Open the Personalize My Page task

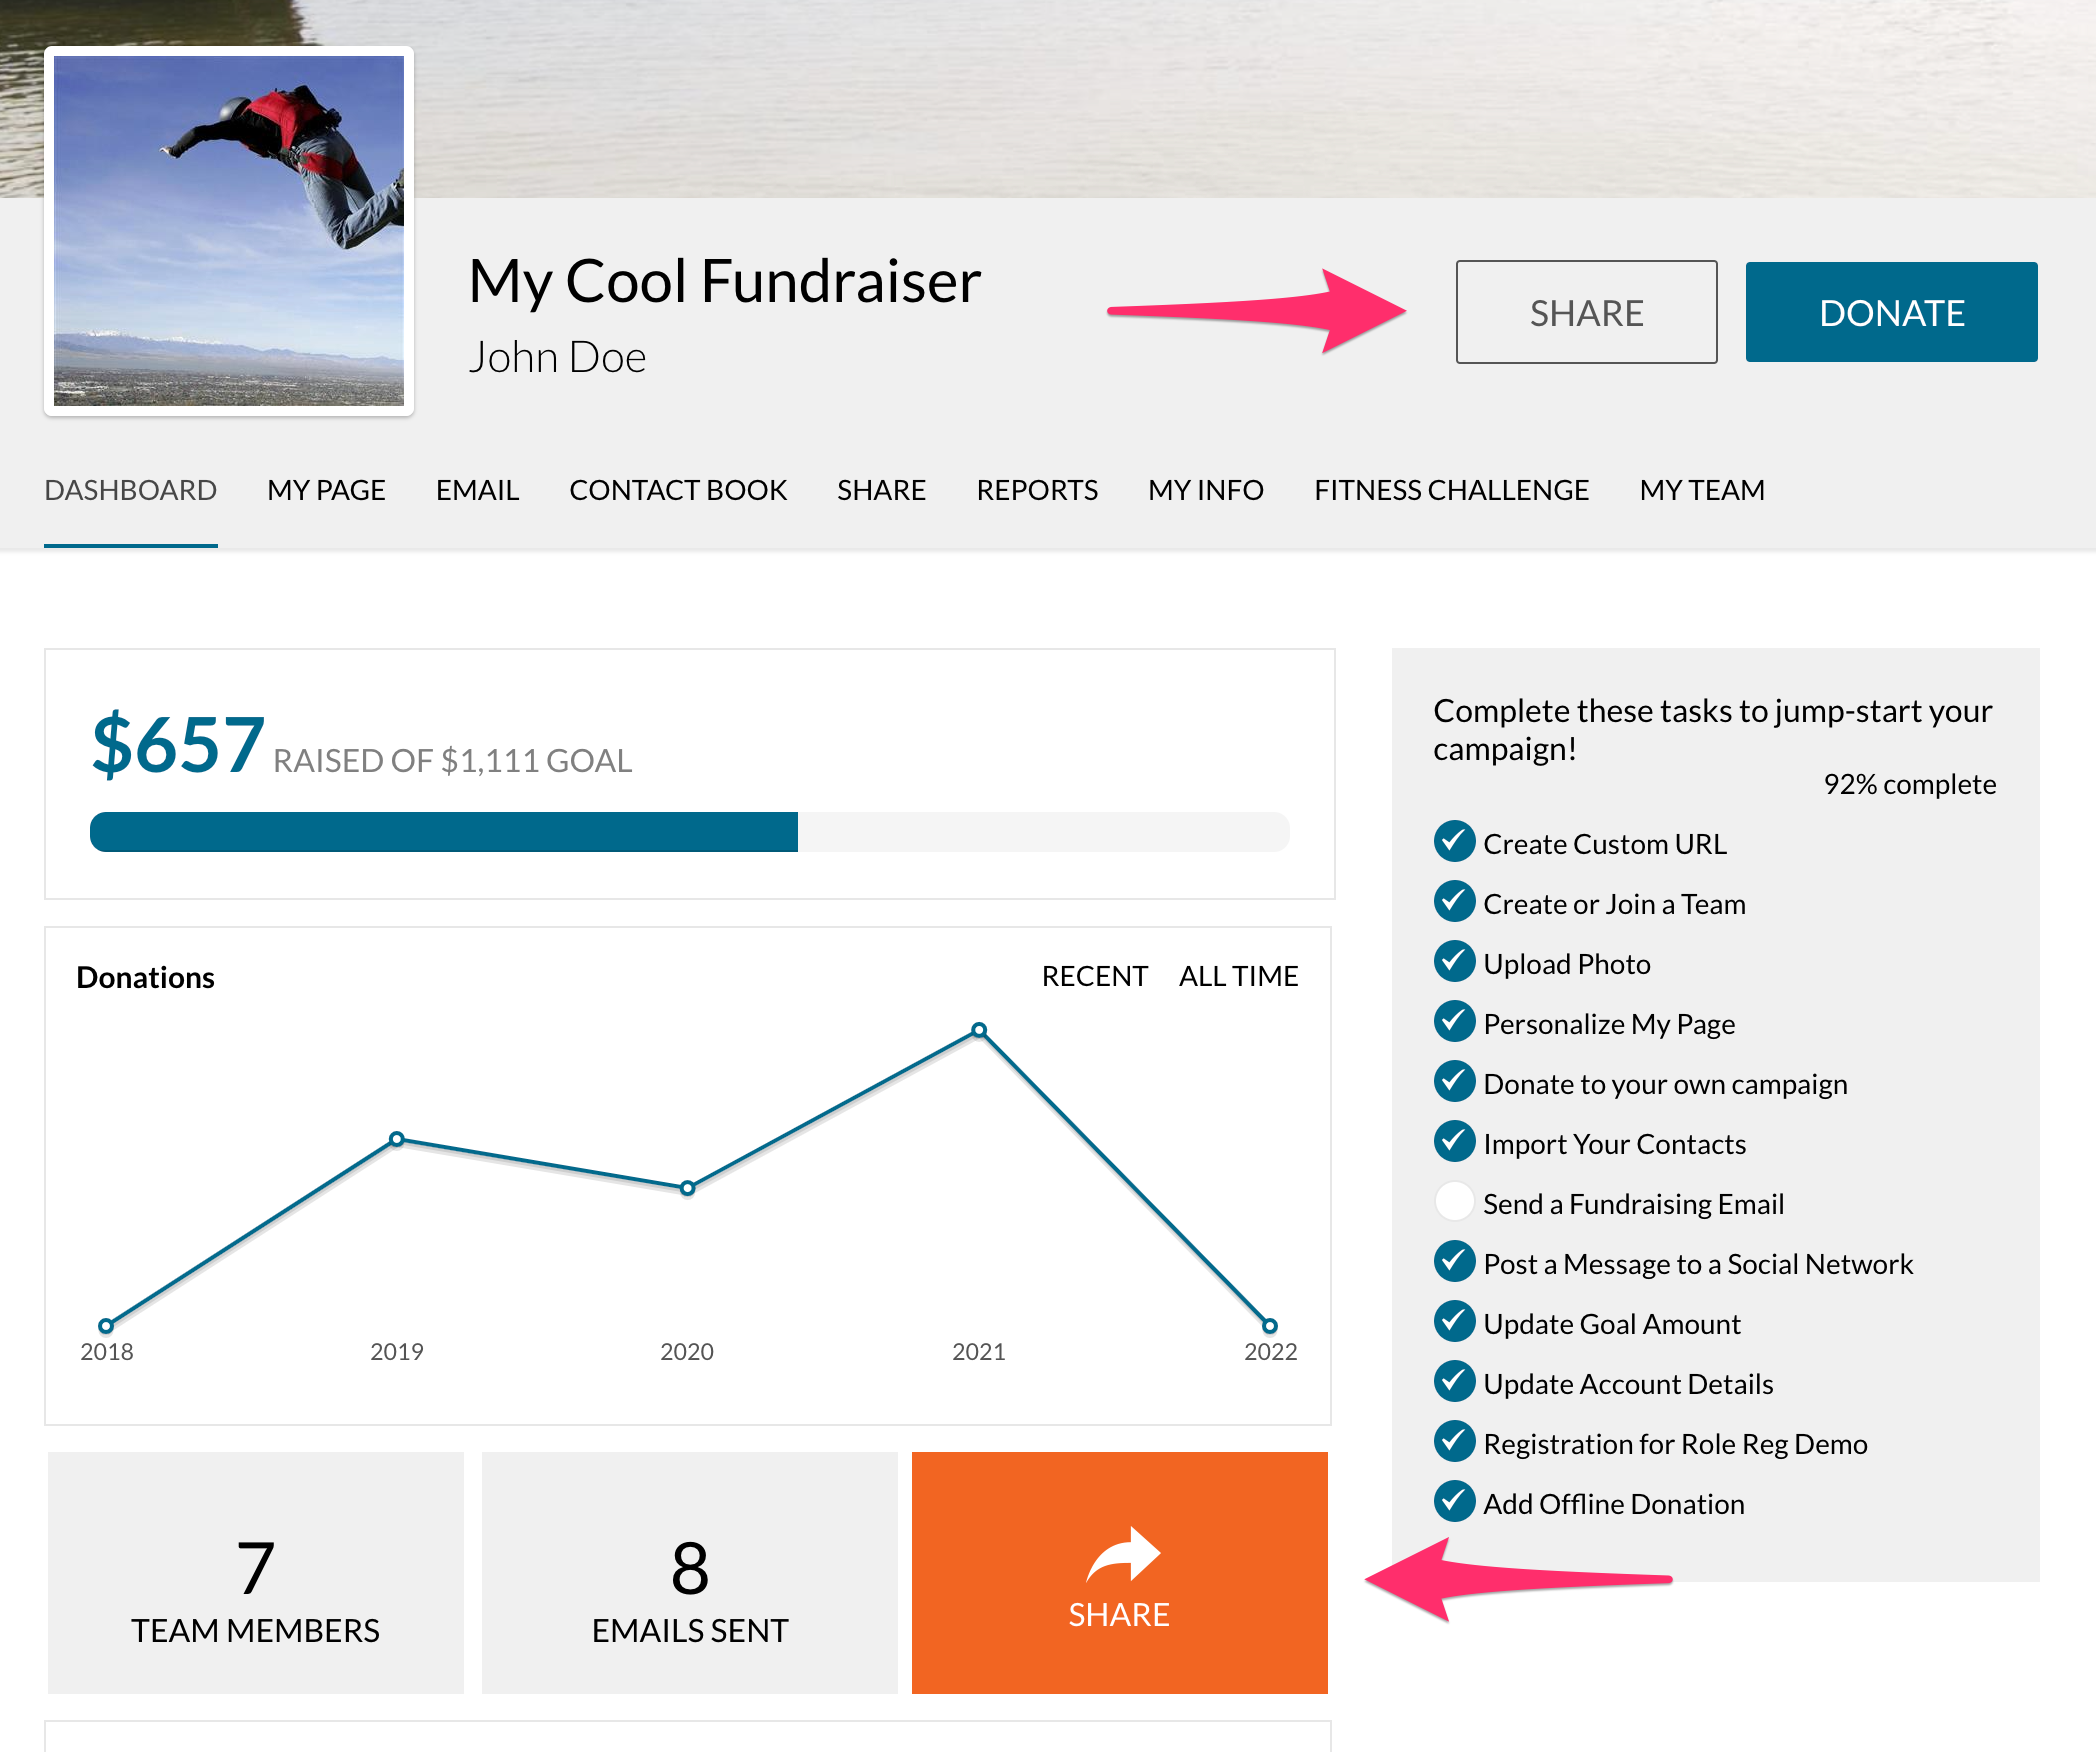point(1609,1024)
